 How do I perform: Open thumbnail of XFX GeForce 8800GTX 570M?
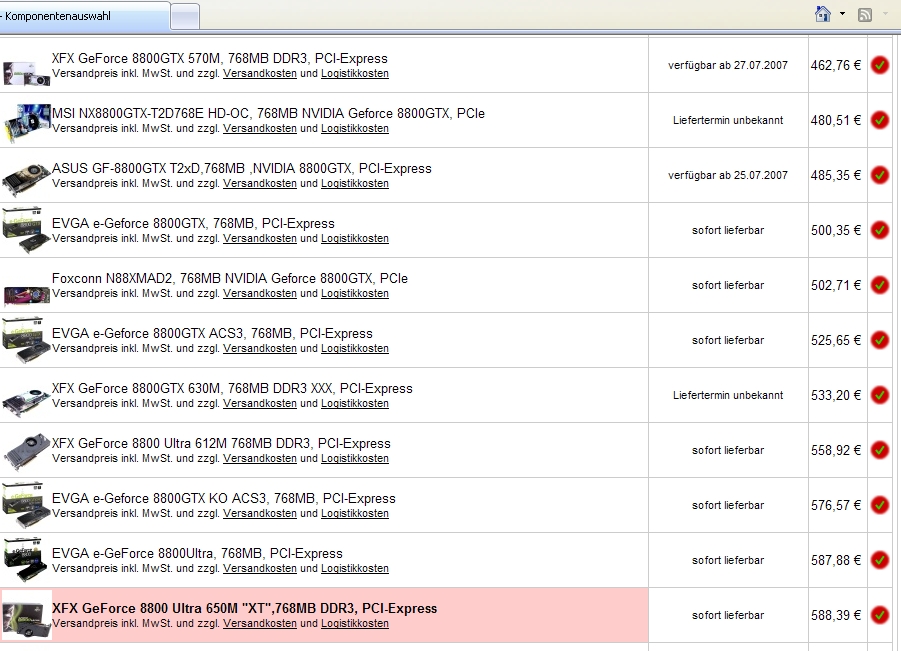pos(26,72)
